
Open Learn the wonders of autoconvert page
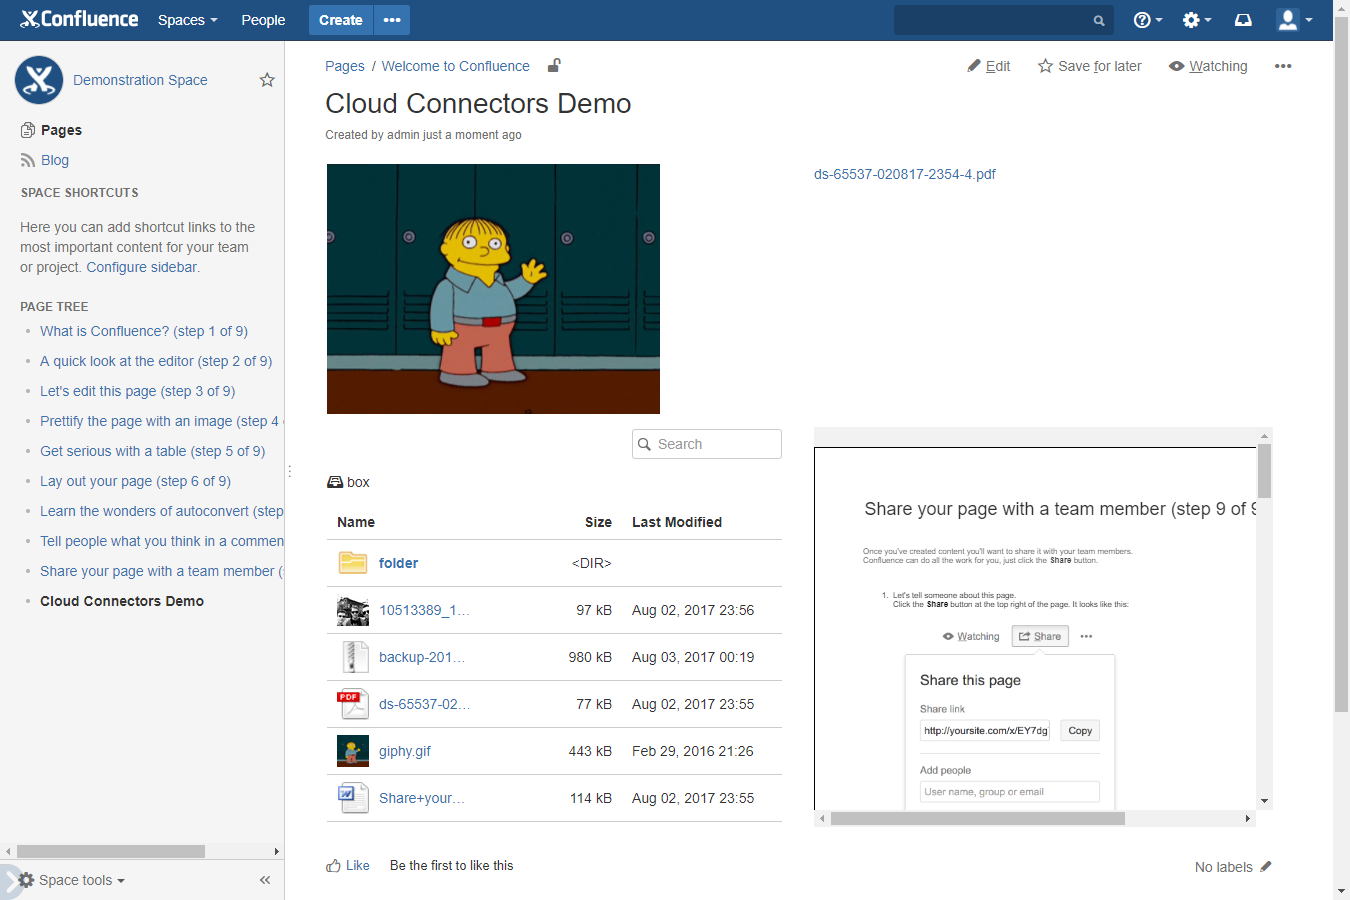click(162, 511)
